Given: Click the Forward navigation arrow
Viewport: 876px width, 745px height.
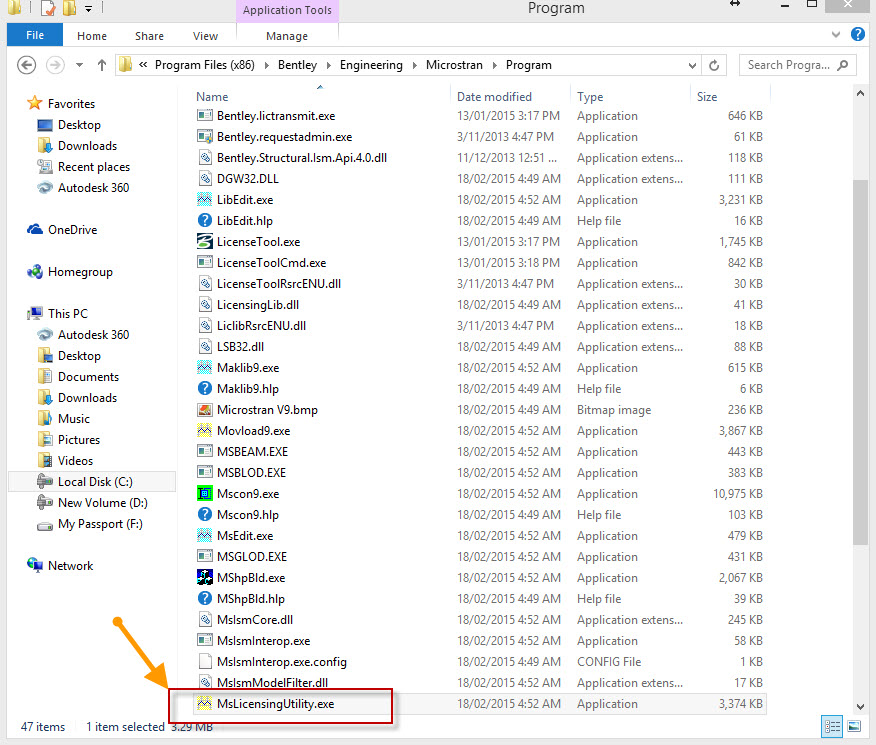Looking at the screenshot, I should 55,65.
